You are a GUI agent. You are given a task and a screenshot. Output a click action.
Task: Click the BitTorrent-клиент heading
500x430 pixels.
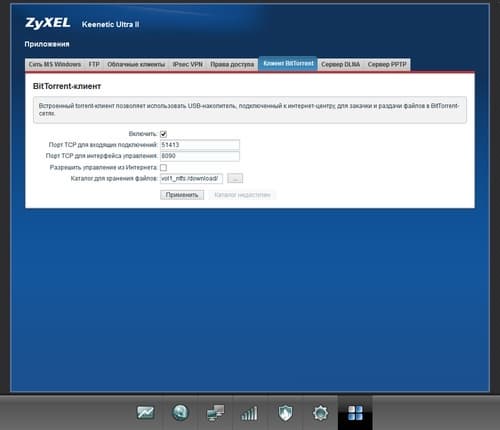tap(67, 86)
